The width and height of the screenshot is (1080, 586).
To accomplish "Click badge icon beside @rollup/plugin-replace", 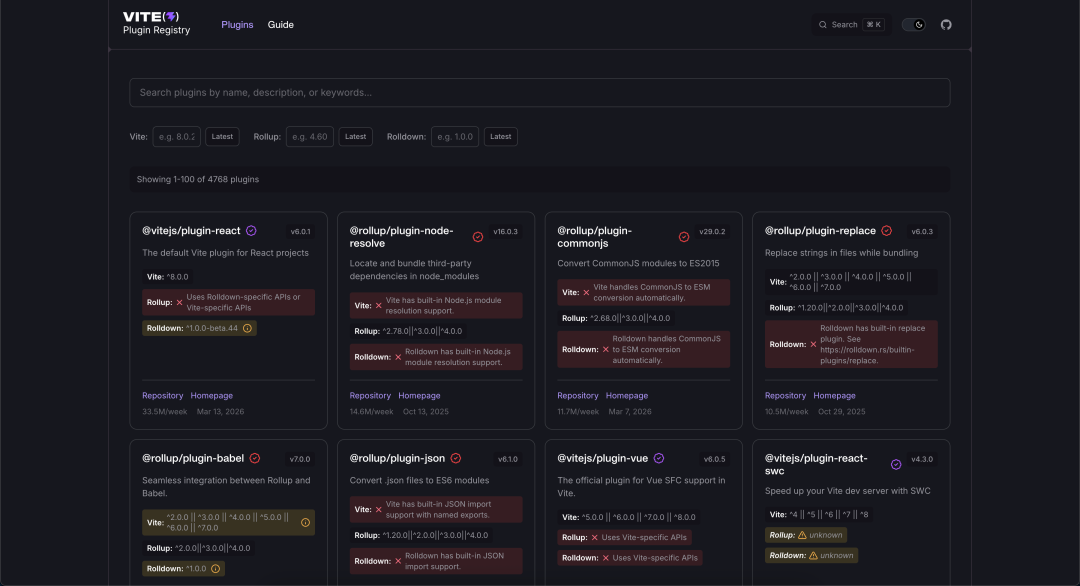I will [x=886, y=231].
